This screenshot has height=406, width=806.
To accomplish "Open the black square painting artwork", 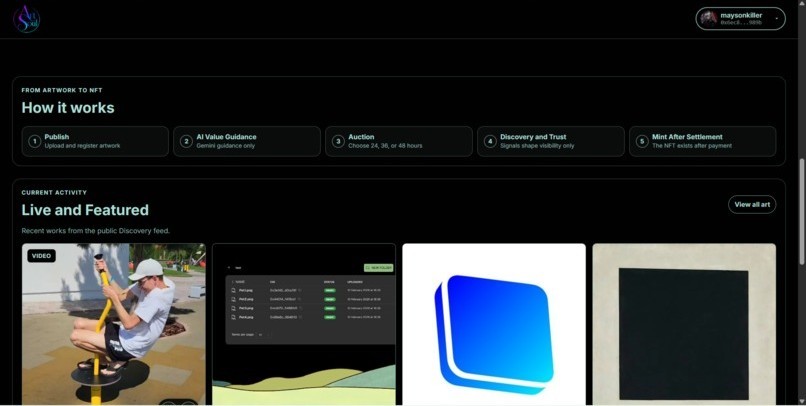I will point(684,324).
